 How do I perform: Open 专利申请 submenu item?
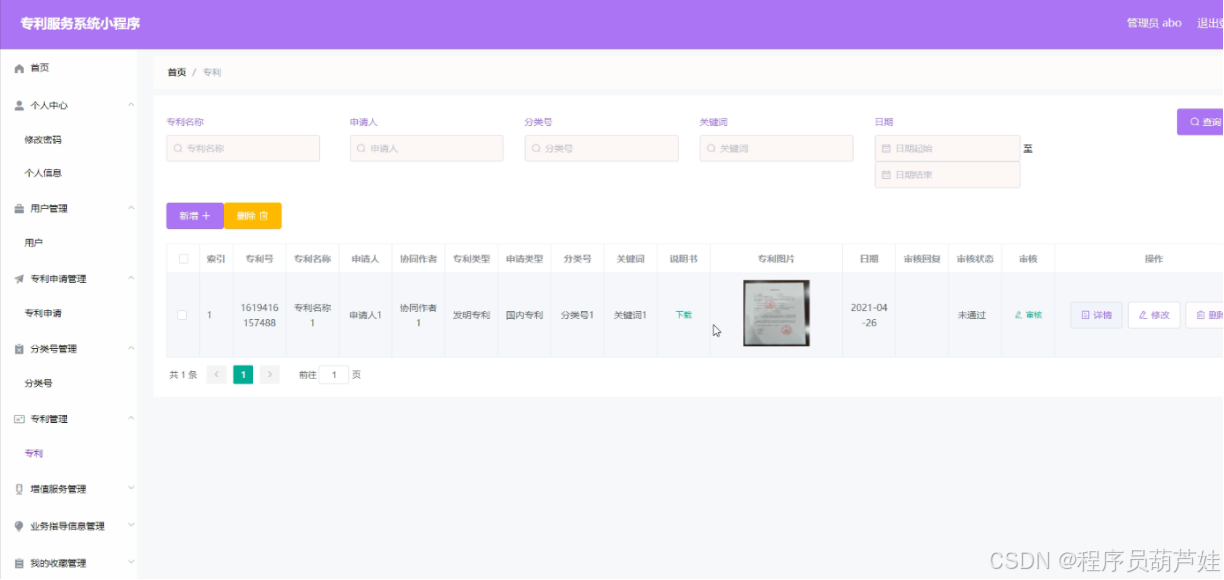[x=43, y=313]
